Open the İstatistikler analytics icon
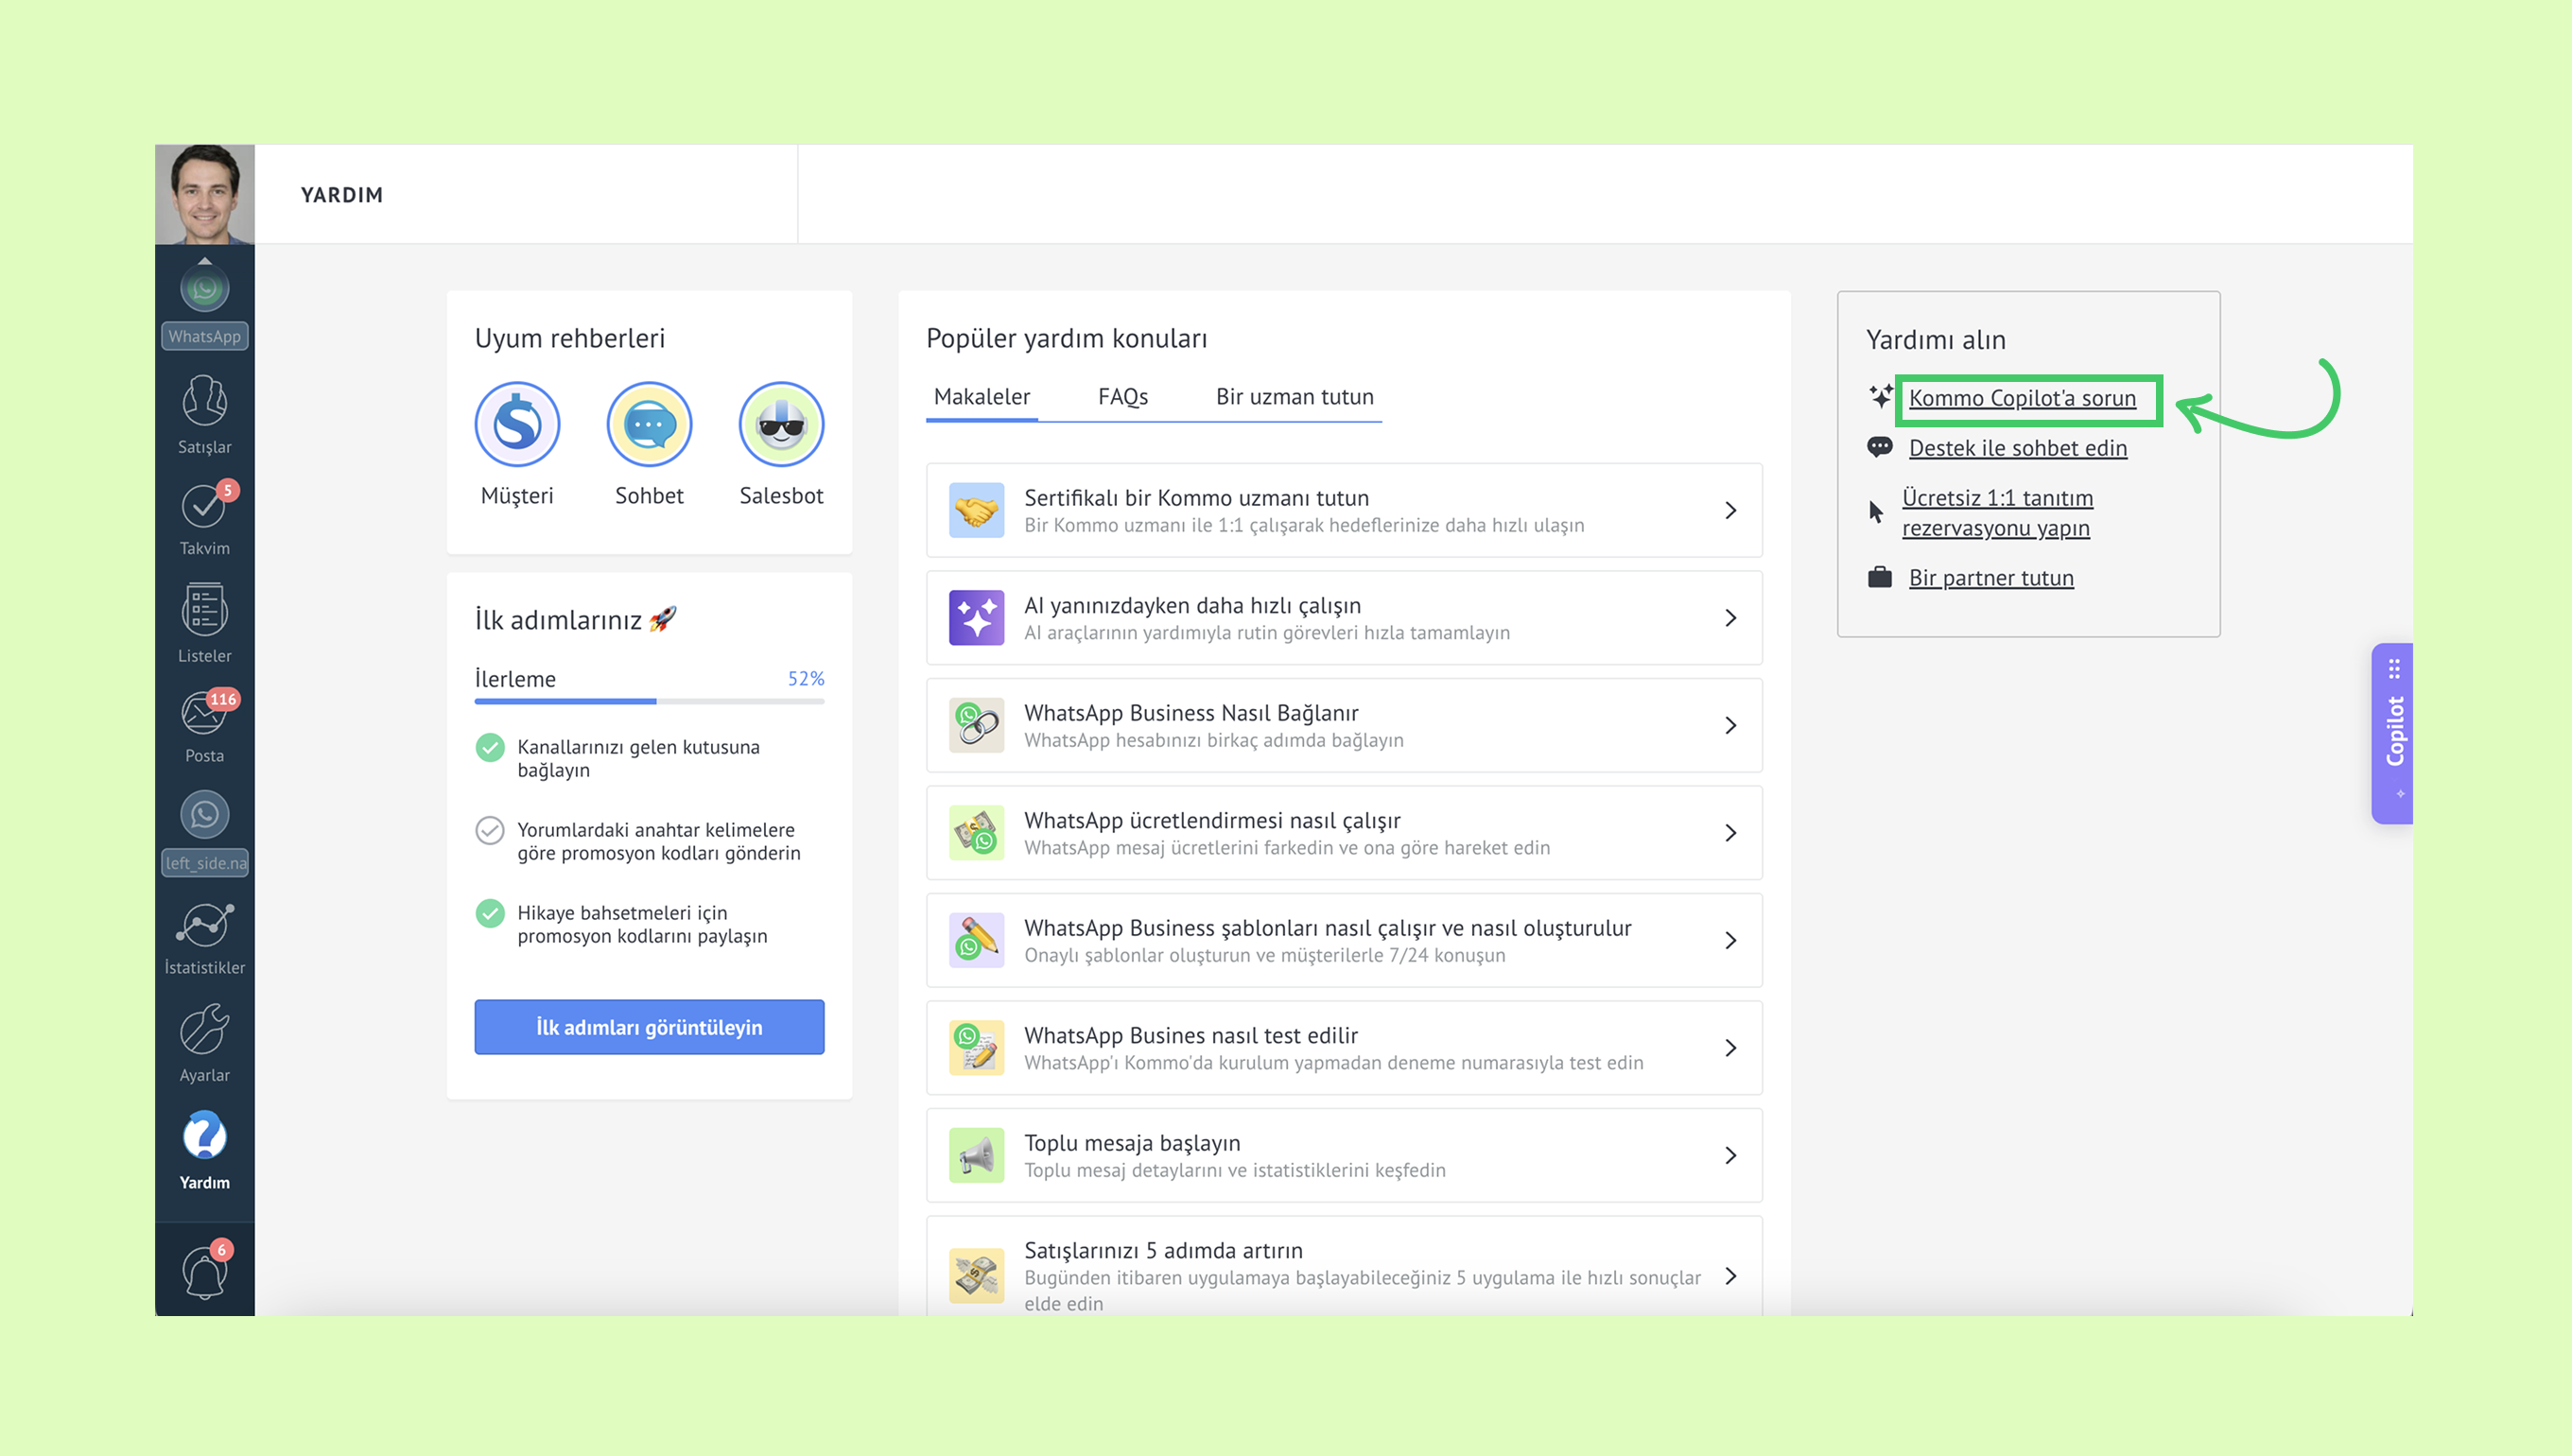The width and height of the screenshot is (2572, 1456). [x=204, y=926]
